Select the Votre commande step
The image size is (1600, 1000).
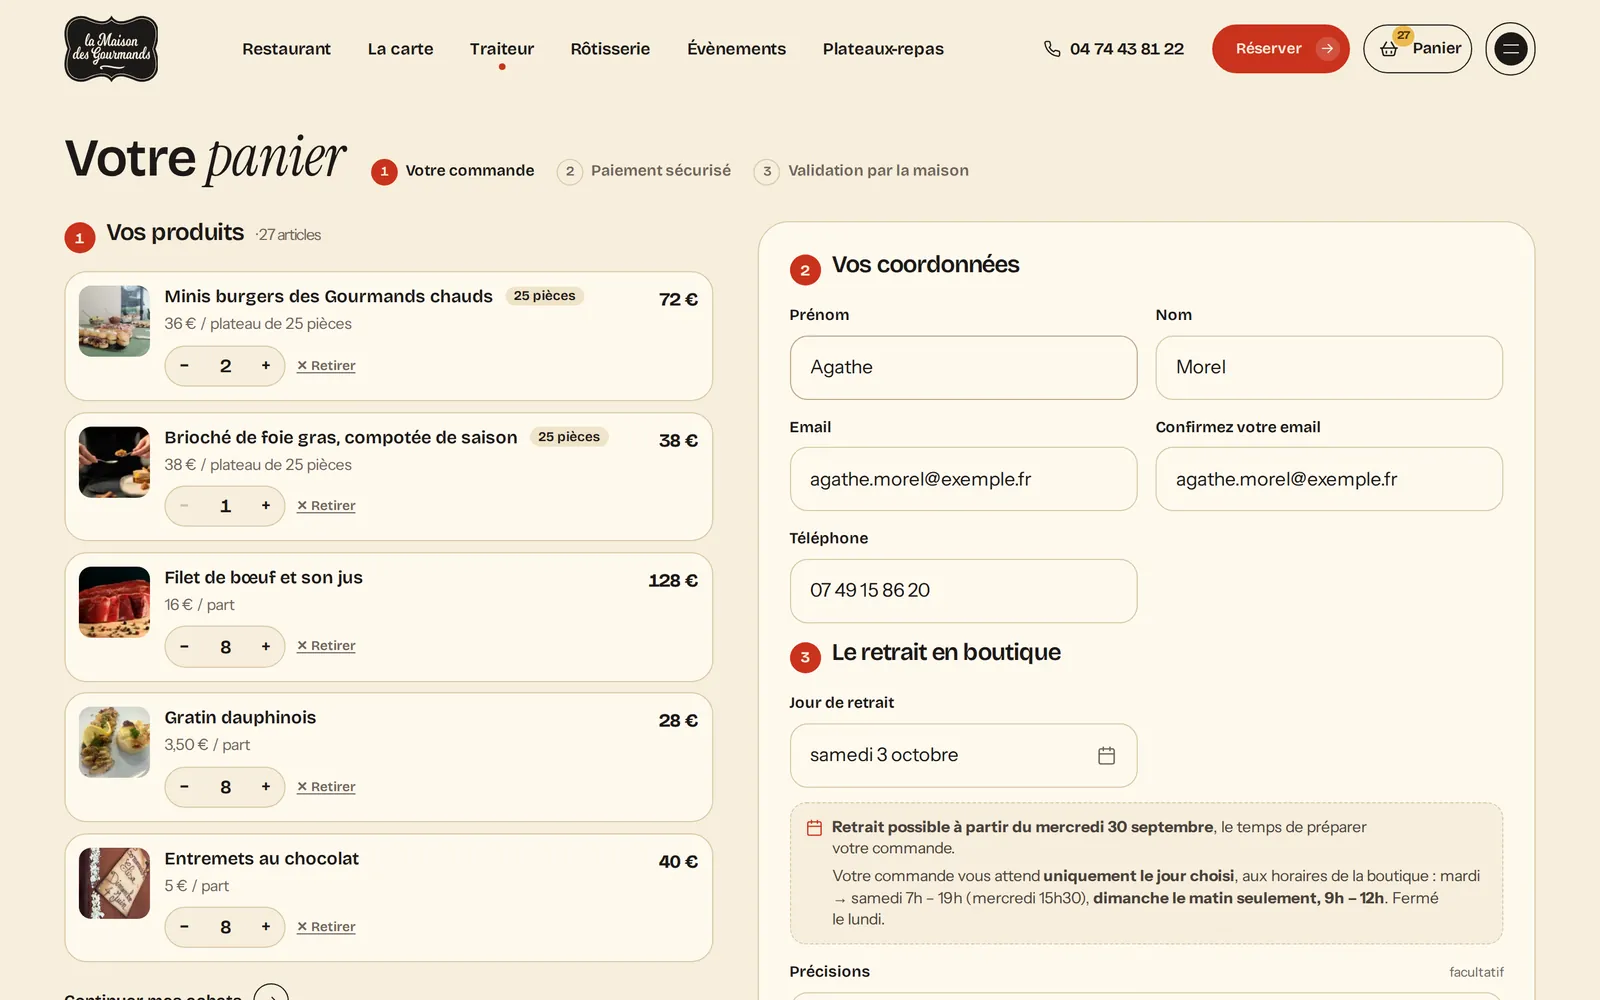click(x=453, y=171)
